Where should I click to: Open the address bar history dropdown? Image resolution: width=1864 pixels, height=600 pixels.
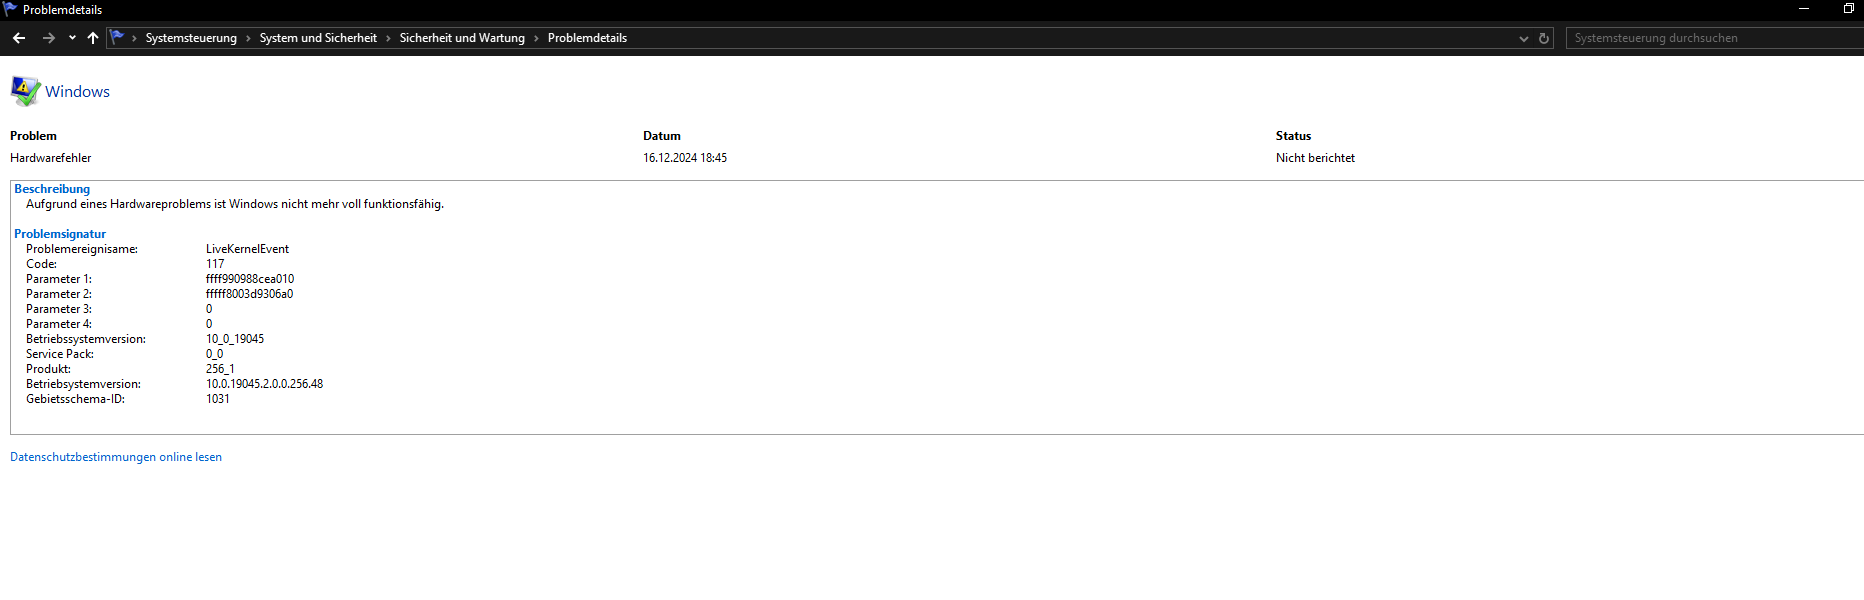pyautogui.click(x=1524, y=38)
